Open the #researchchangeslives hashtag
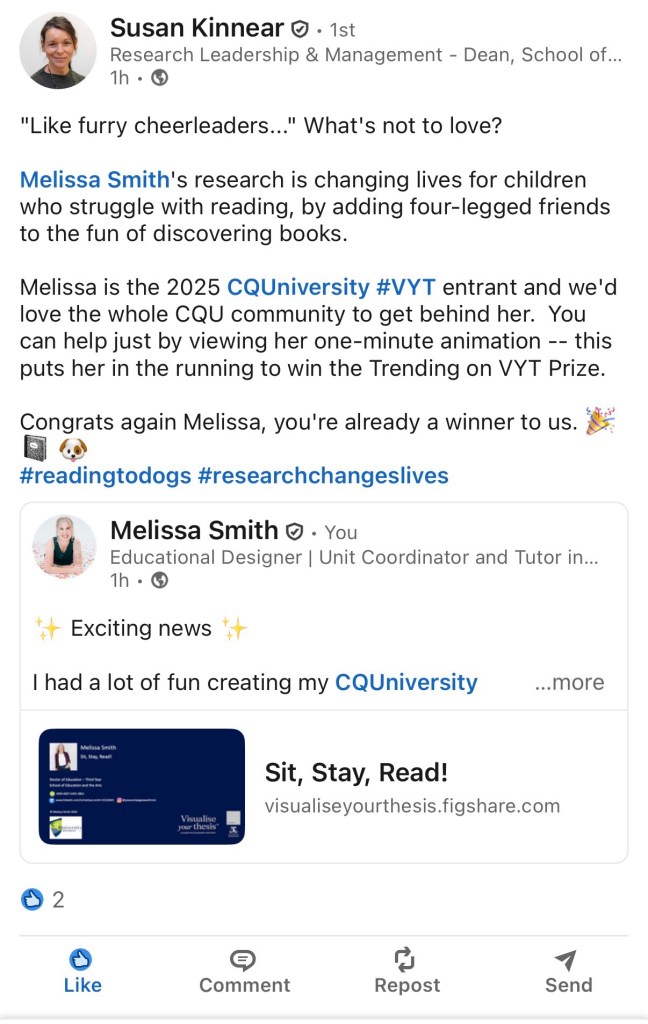The height and width of the screenshot is (1024, 648). tap(323, 475)
